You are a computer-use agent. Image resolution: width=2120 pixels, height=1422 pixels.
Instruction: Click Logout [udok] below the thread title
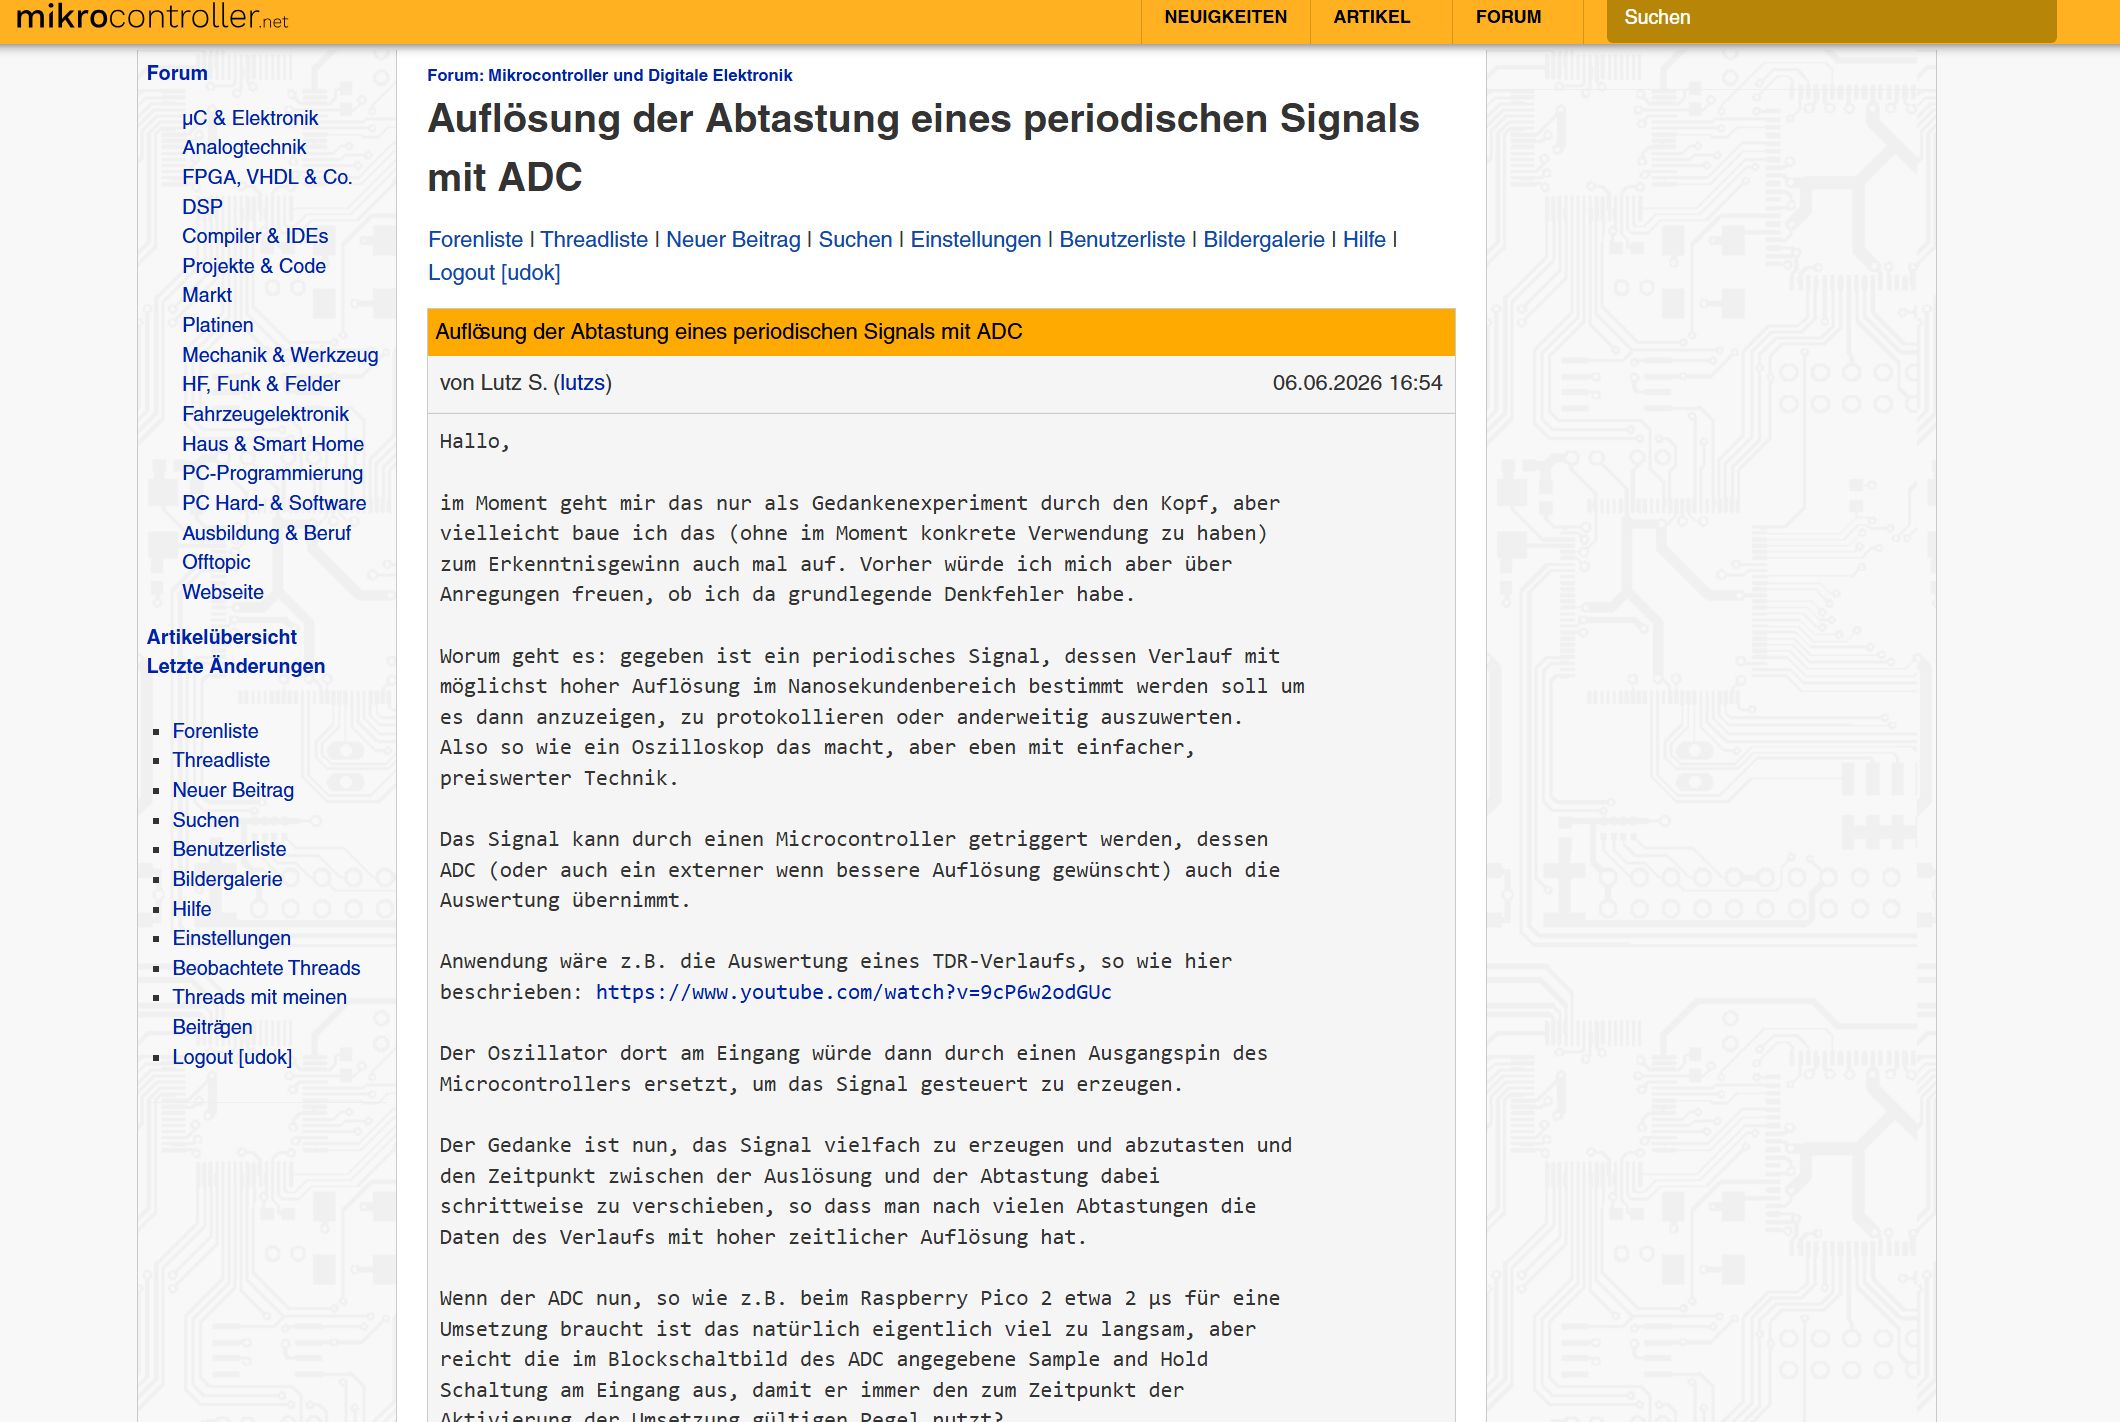(494, 273)
